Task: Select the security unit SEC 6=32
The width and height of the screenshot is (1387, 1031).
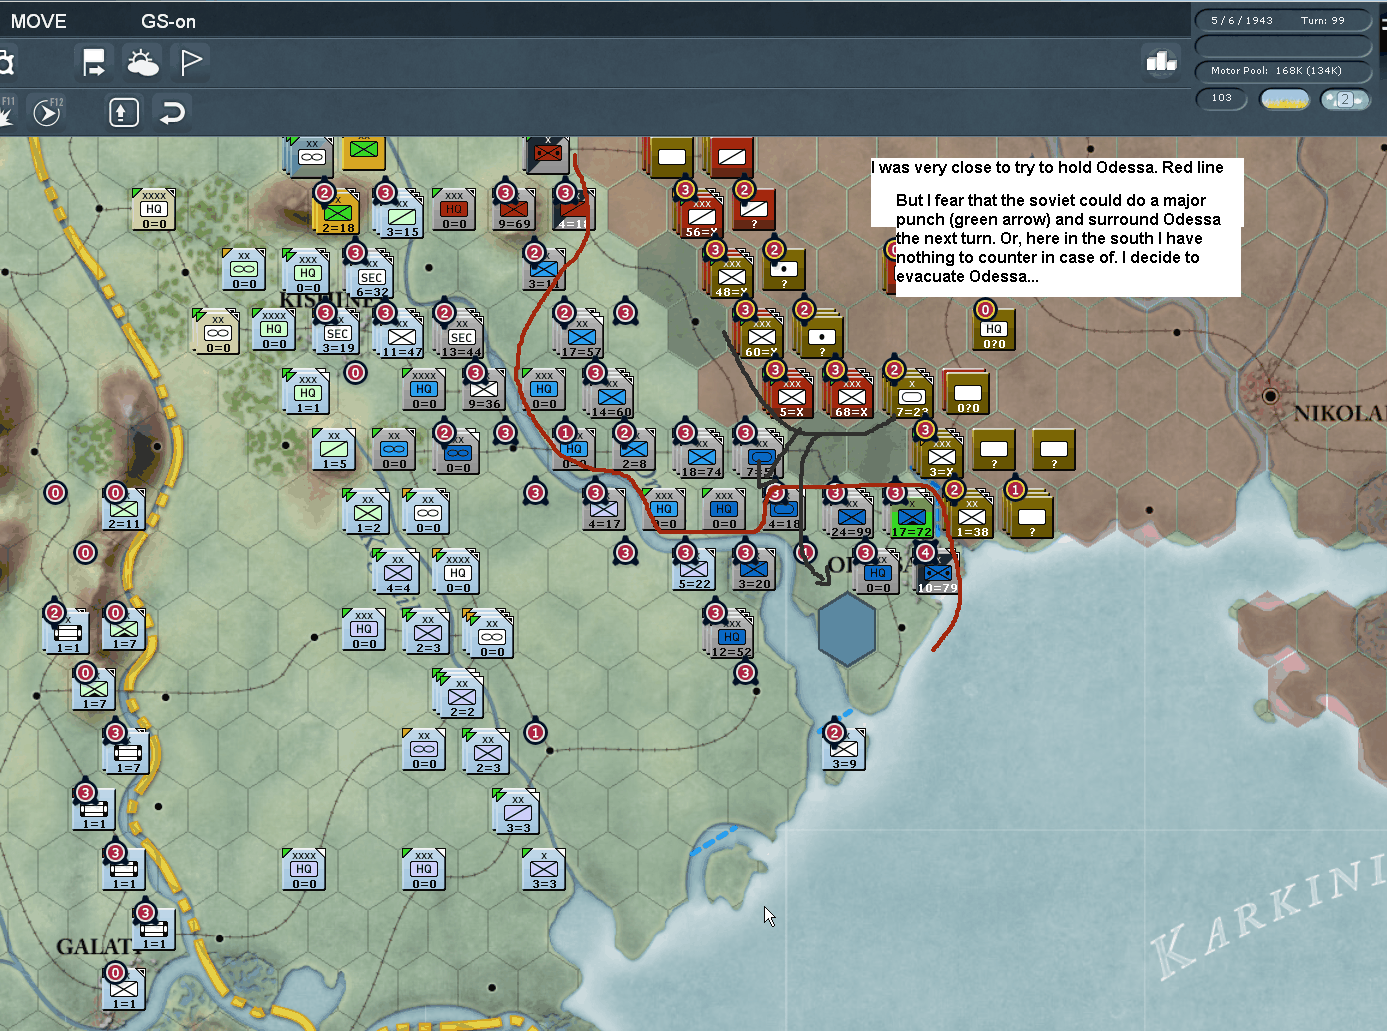Action: click(371, 277)
